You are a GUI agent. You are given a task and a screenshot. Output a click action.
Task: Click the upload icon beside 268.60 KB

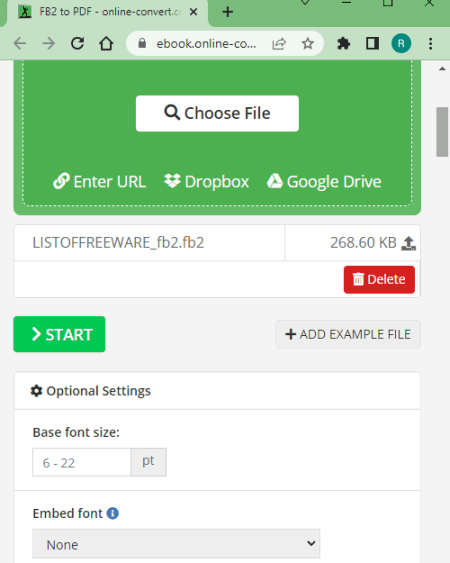(x=408, y=243)
